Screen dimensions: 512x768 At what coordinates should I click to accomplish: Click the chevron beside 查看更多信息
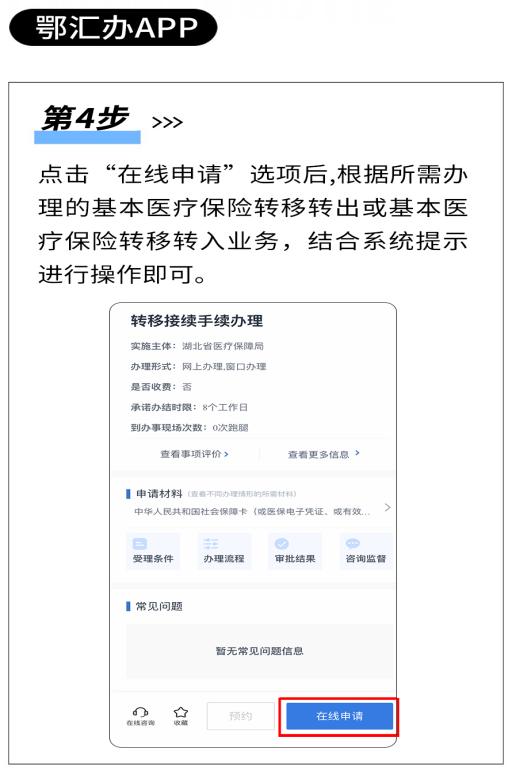[357, 453]
